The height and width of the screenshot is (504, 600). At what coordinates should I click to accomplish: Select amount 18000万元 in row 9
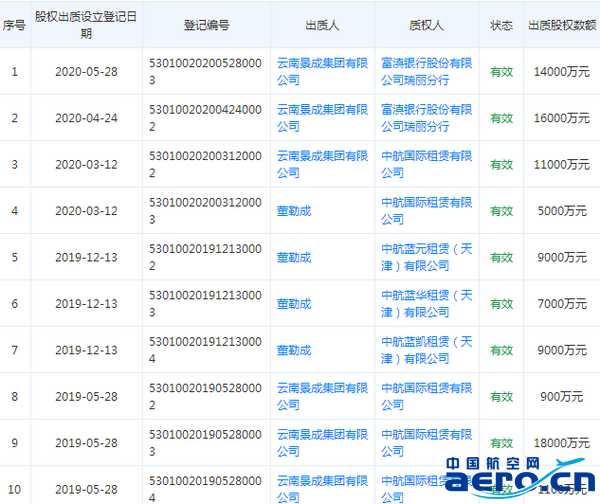pos(562,443)
